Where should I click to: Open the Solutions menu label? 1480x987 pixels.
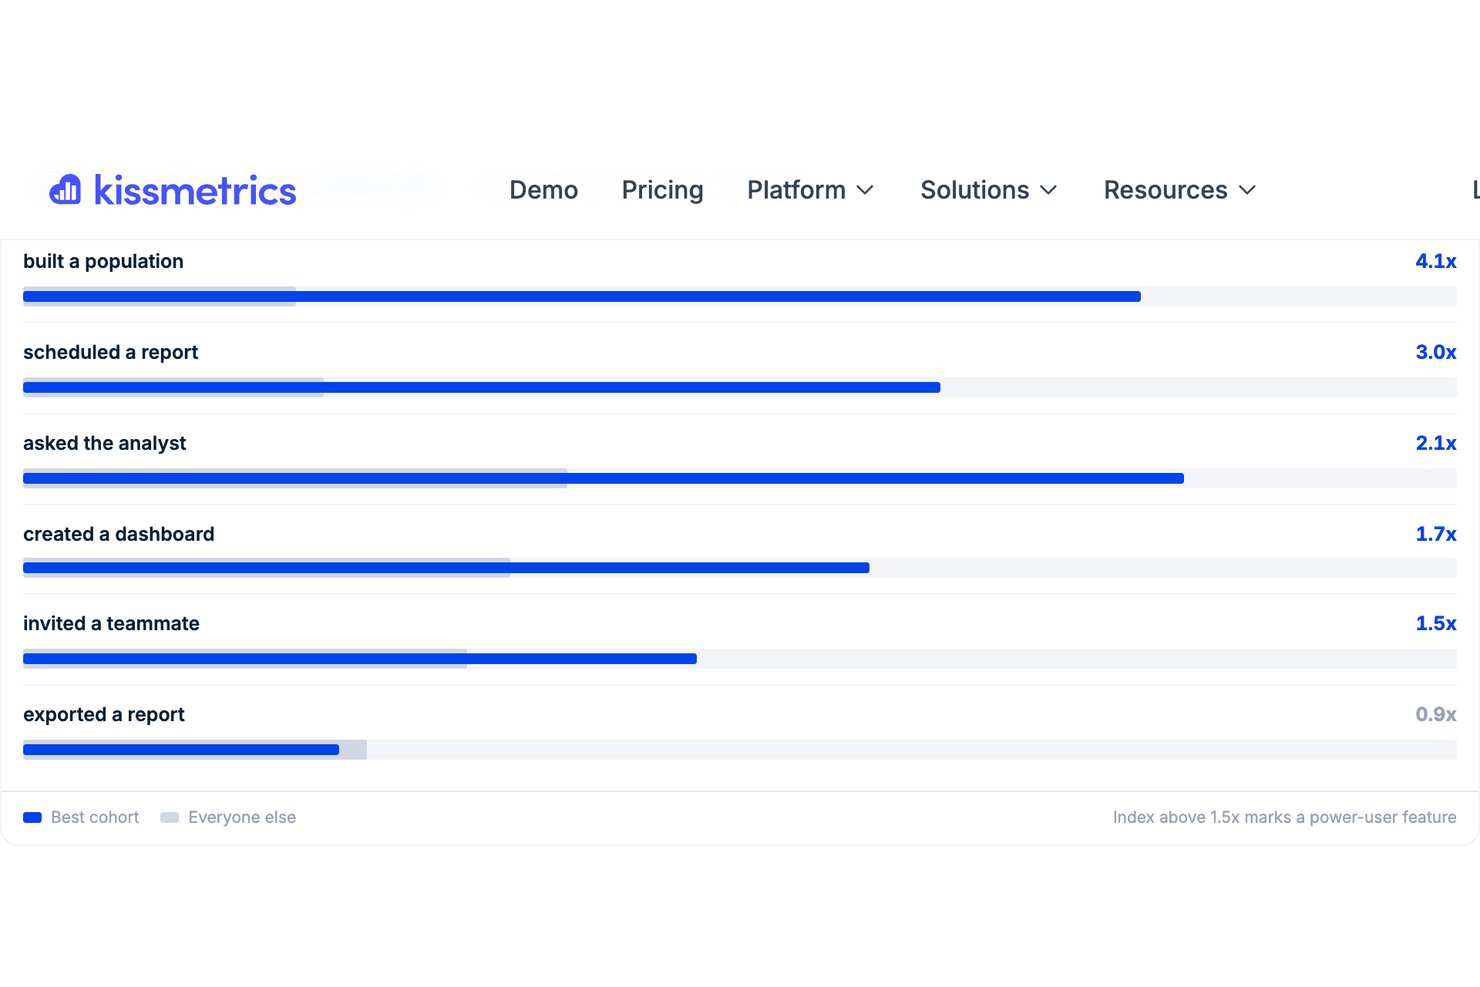[x=974, y=190]
